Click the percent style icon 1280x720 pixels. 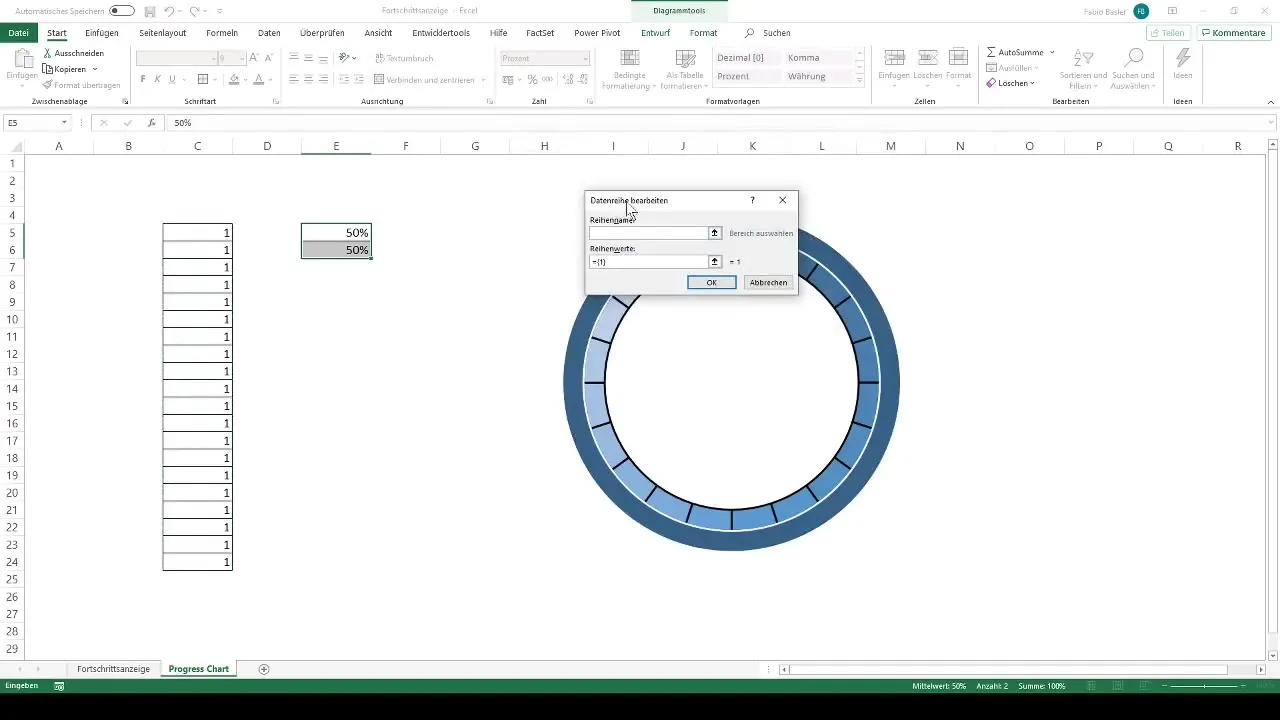532,79
